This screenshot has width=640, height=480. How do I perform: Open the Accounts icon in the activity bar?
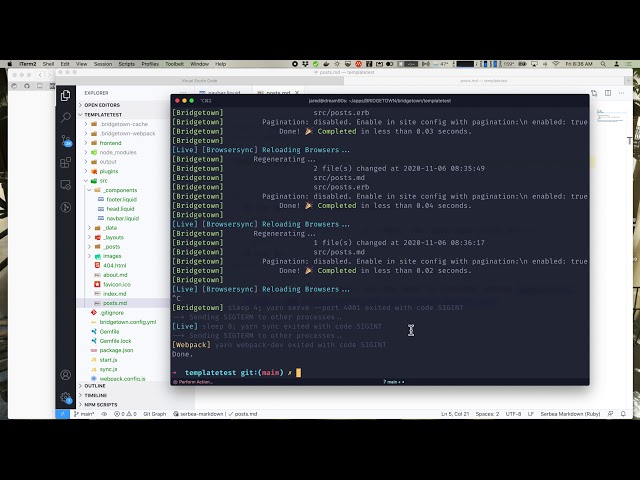pos(65,375)
